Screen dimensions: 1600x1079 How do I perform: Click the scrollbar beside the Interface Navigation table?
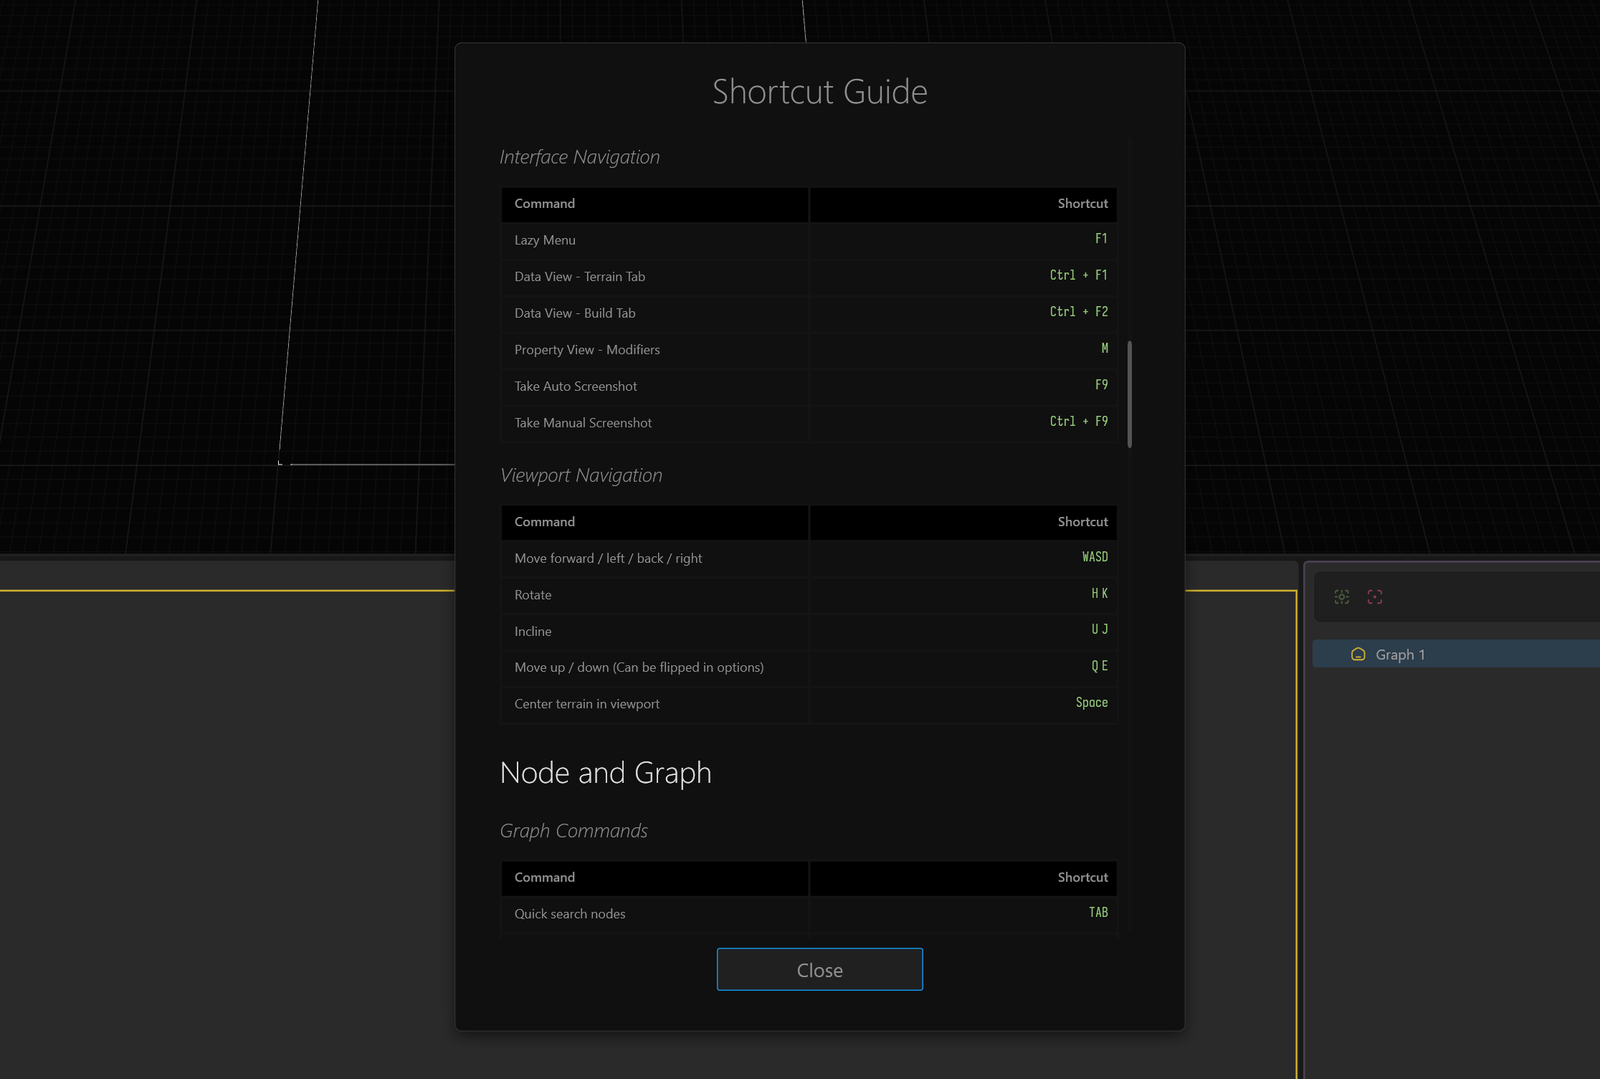(x=1129, y=395)
